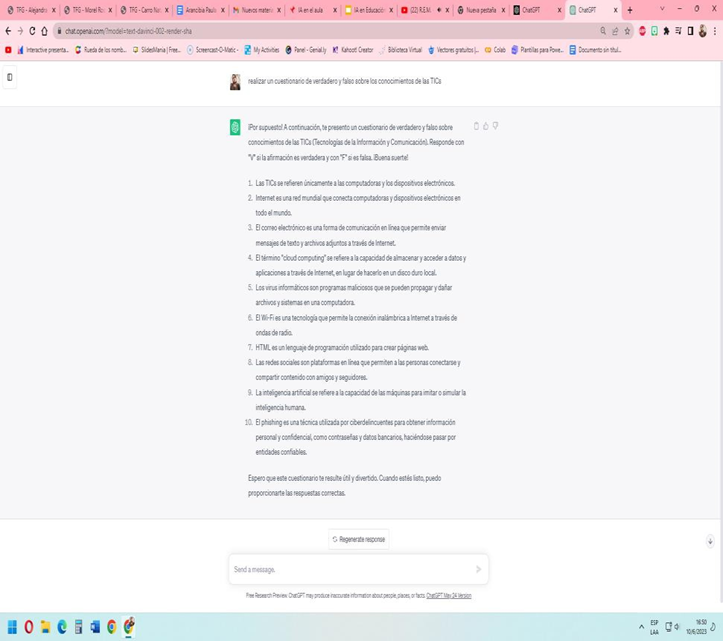The width and height of the screenshot is (723, 641).
Task: Open Word from the taskbar
Action: [x=95, y=627]
